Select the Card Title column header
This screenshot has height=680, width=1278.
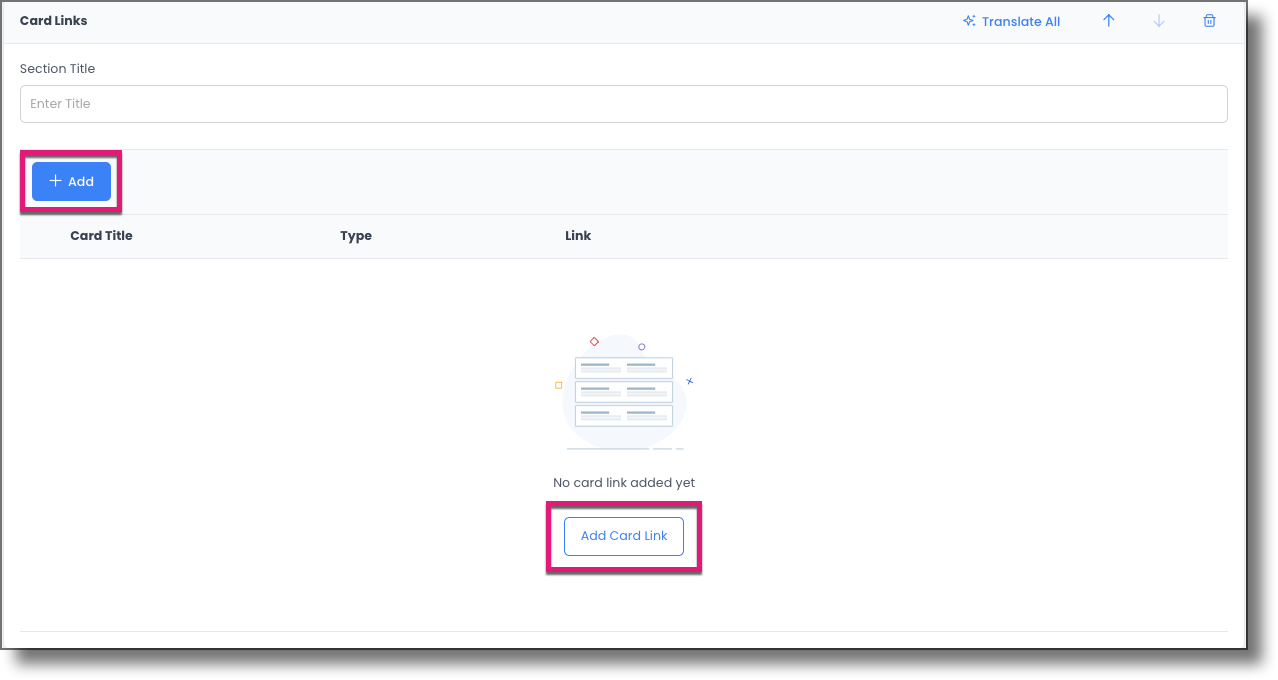[101, 235]
